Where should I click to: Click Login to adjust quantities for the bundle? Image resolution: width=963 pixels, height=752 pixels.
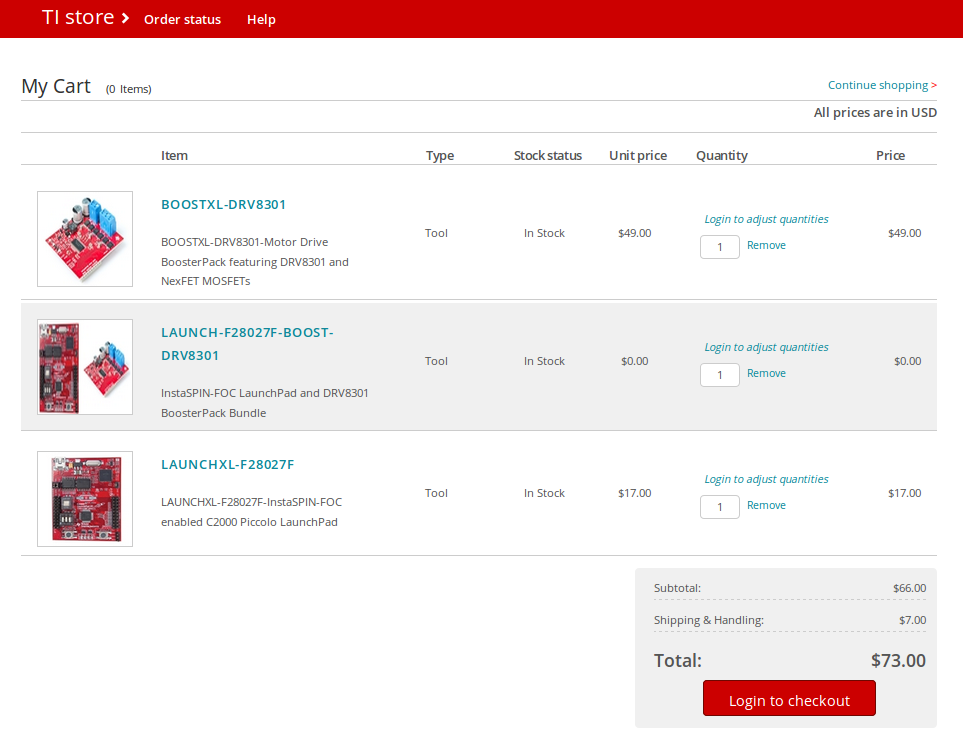click(x=766, y=347)
